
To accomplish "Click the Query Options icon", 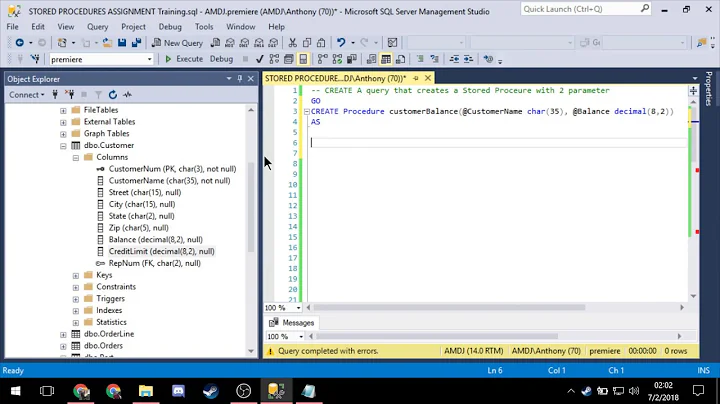I will 289,59.
